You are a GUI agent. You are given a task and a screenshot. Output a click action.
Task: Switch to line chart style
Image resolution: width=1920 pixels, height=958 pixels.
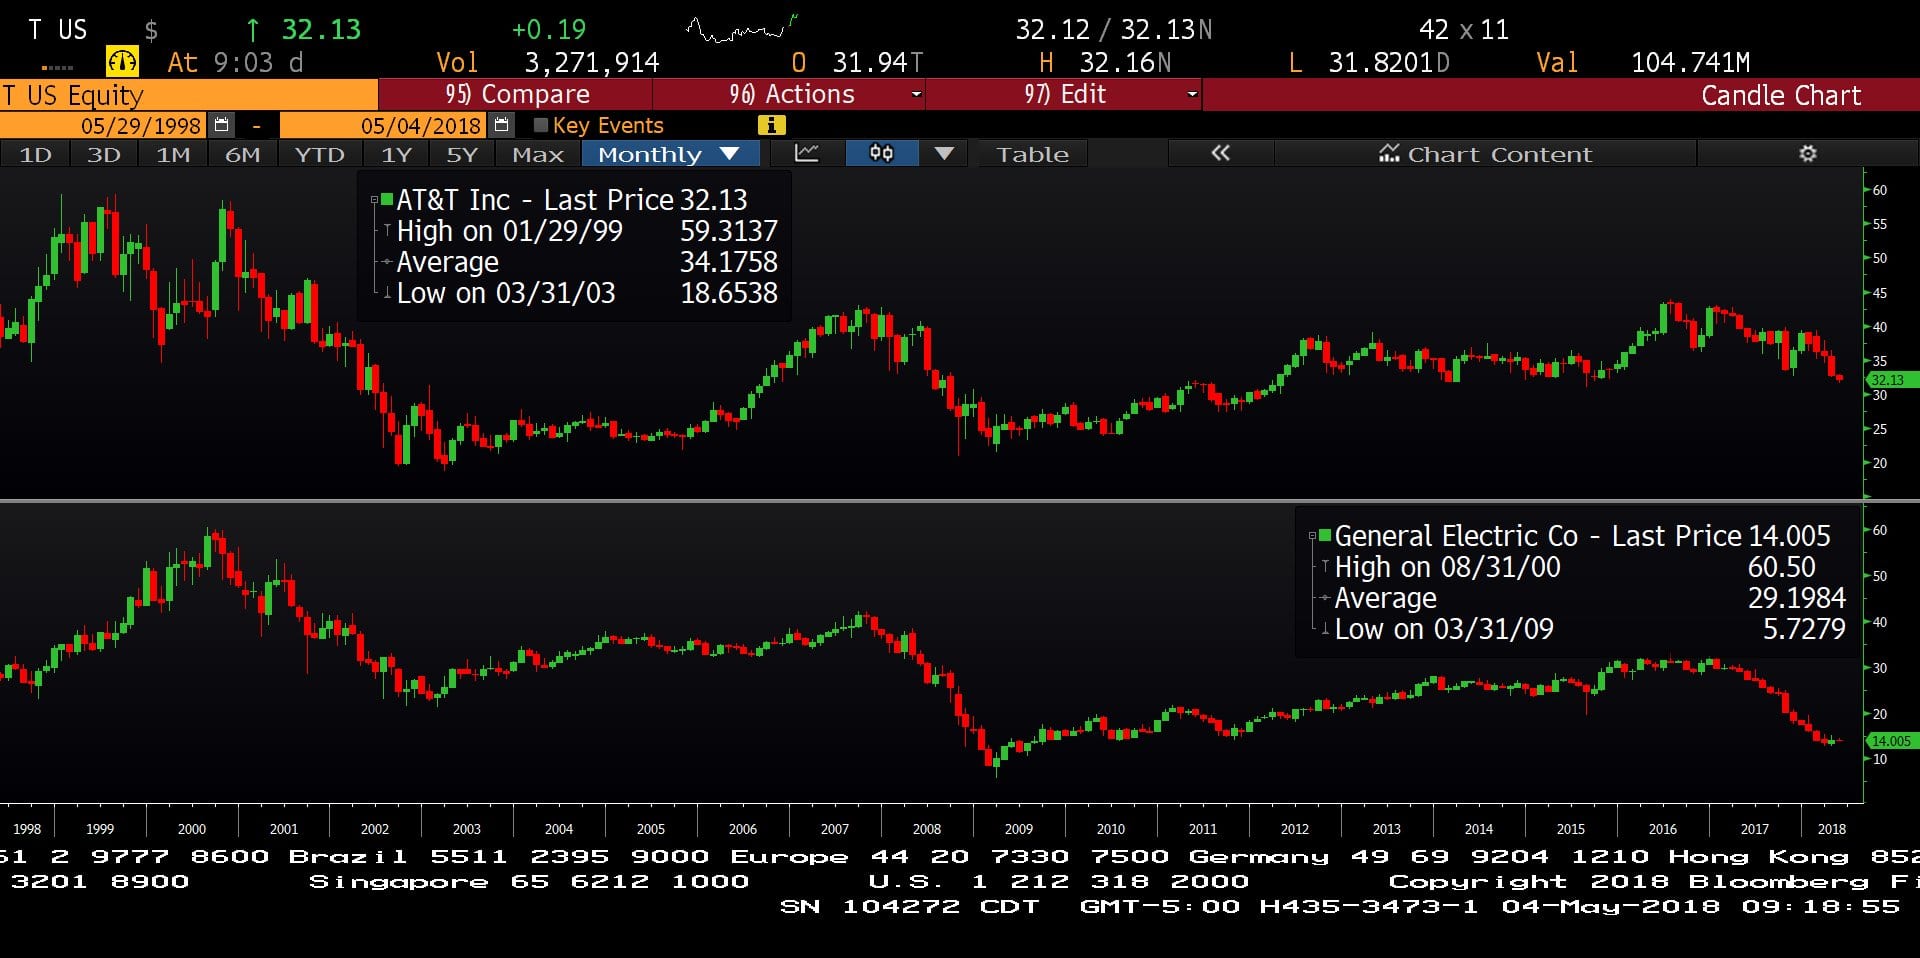807,154
